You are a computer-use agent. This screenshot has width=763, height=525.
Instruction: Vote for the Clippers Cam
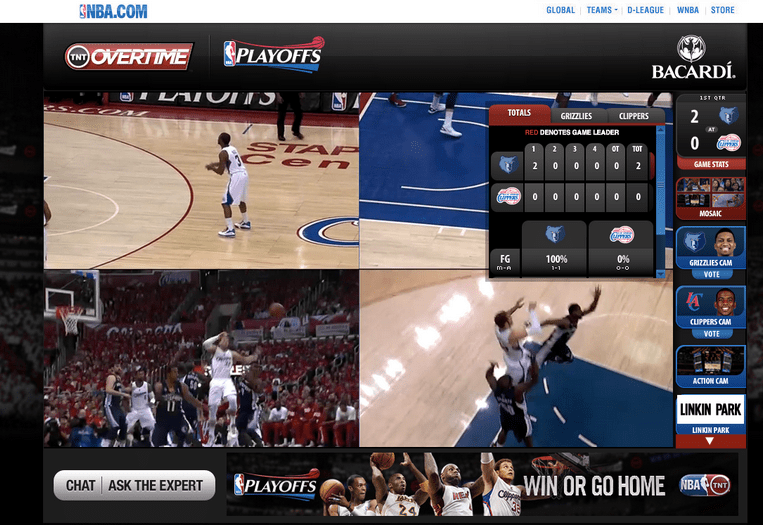(x=711, y=334)
